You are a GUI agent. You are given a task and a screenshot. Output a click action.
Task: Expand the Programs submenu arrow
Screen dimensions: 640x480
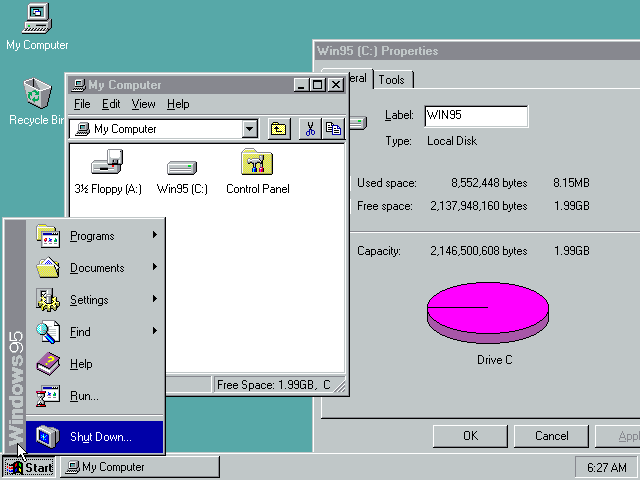pyautogui.click(x=155, y=235)
